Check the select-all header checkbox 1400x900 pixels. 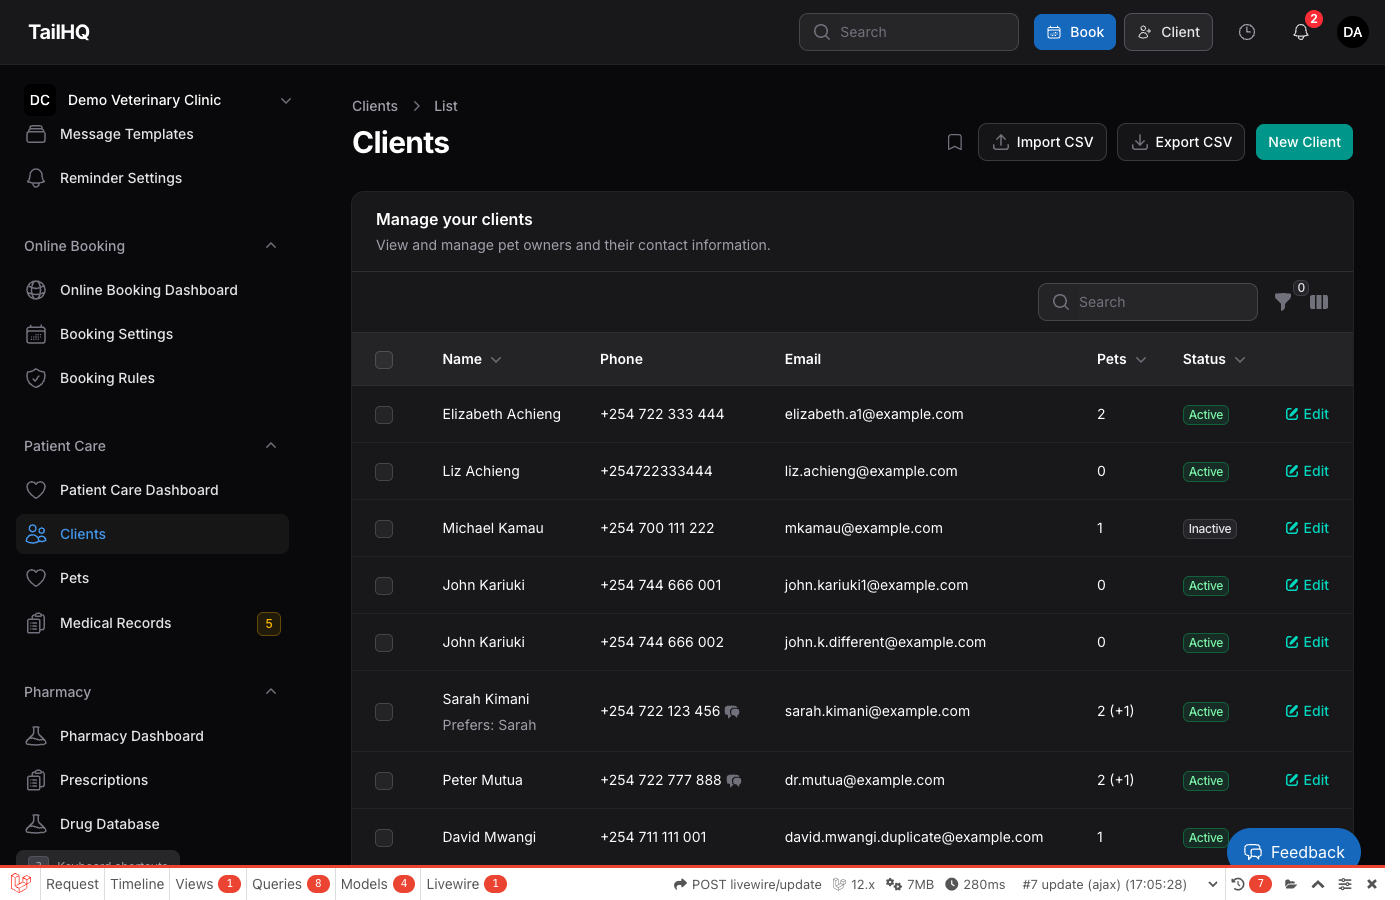384,360
